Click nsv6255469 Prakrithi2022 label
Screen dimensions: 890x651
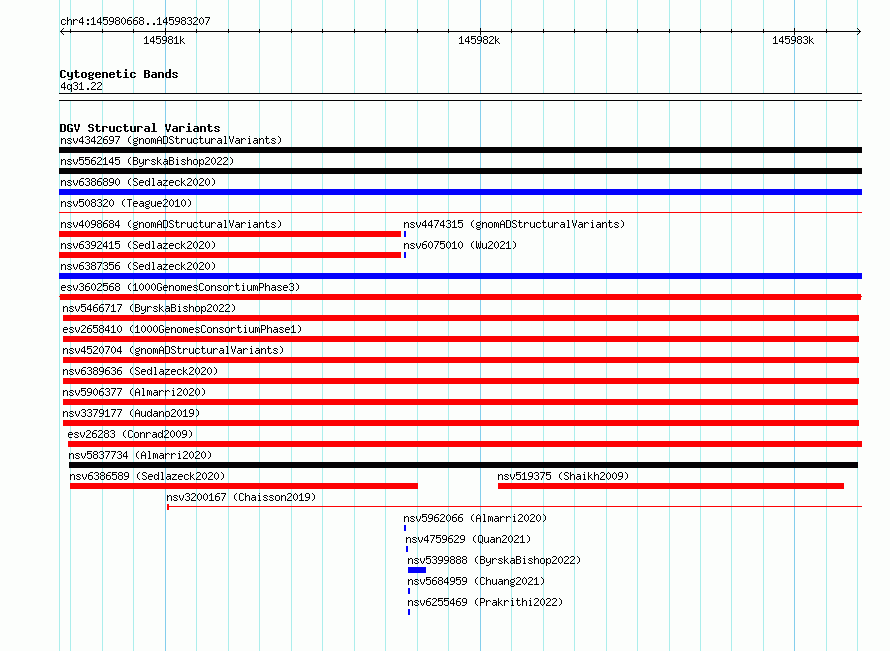(485, 602)
